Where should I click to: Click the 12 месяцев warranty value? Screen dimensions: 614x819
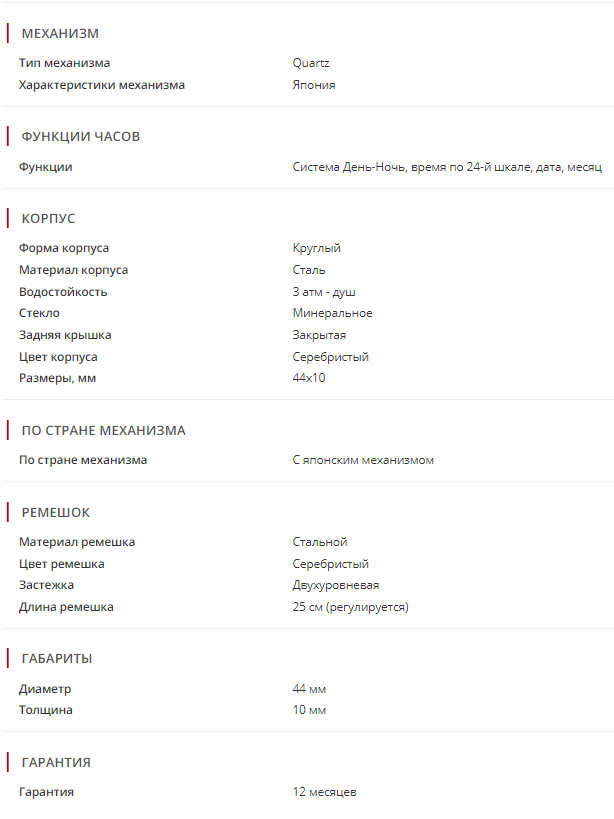tap(325, 792)
